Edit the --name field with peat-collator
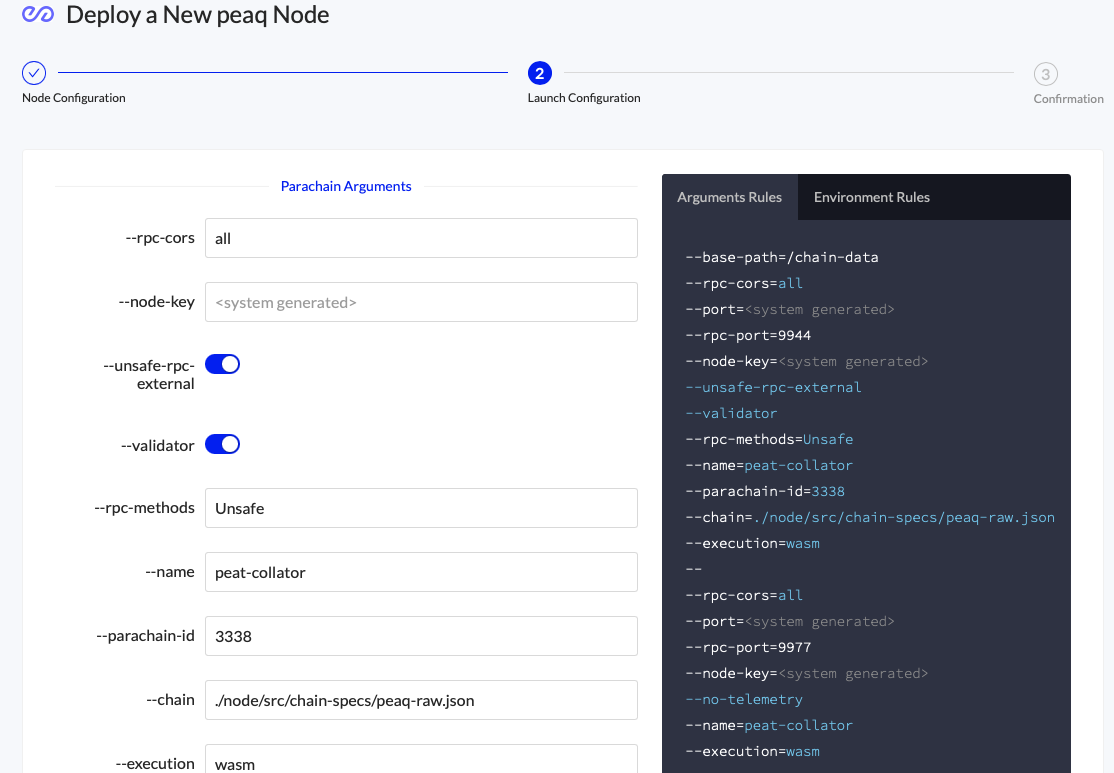 (x=421, y=572)
